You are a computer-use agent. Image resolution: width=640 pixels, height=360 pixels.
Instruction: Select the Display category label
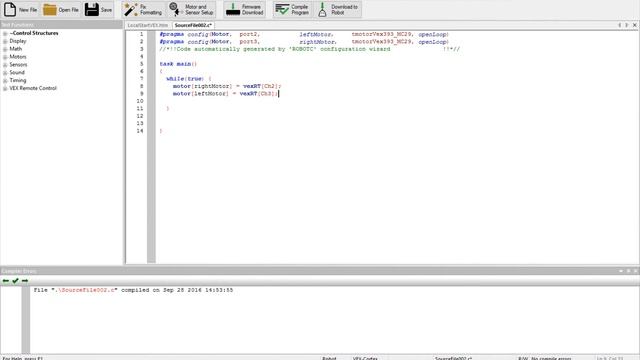click(18, 41)
